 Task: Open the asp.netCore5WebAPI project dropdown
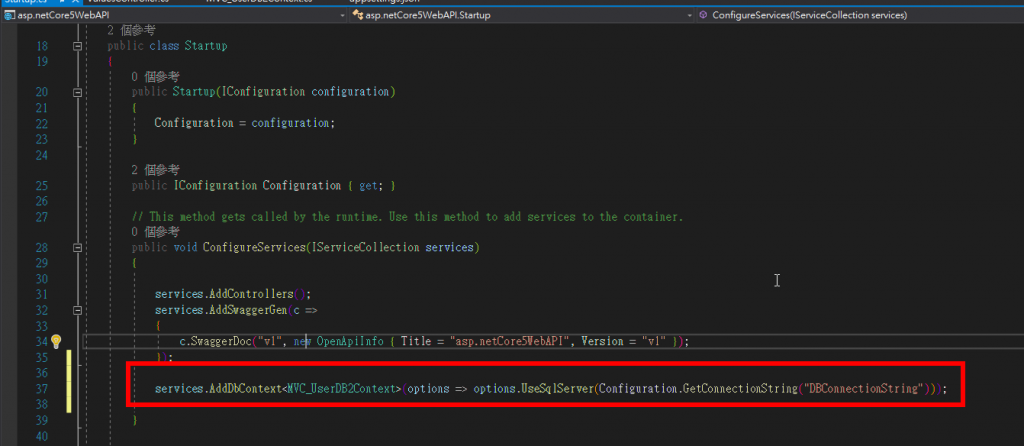(174, 15)
